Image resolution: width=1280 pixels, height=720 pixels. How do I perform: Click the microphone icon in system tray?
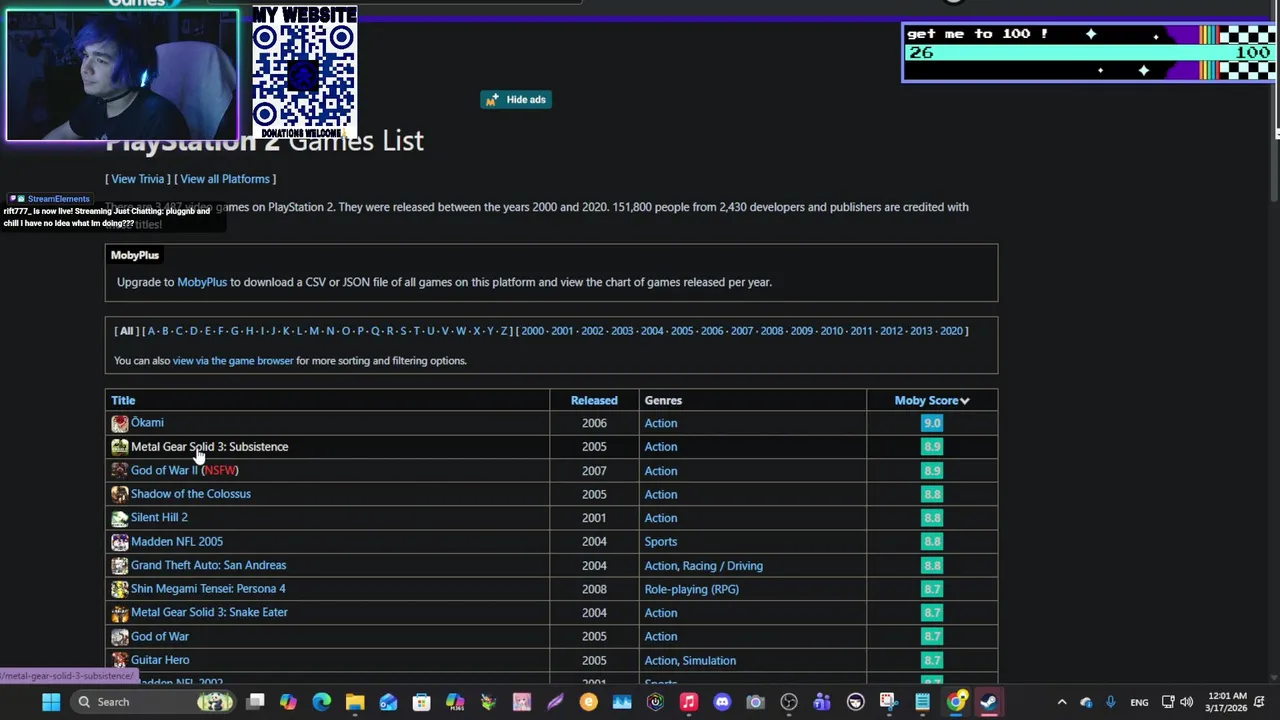pyautogui.click(x=1110, y=702)
